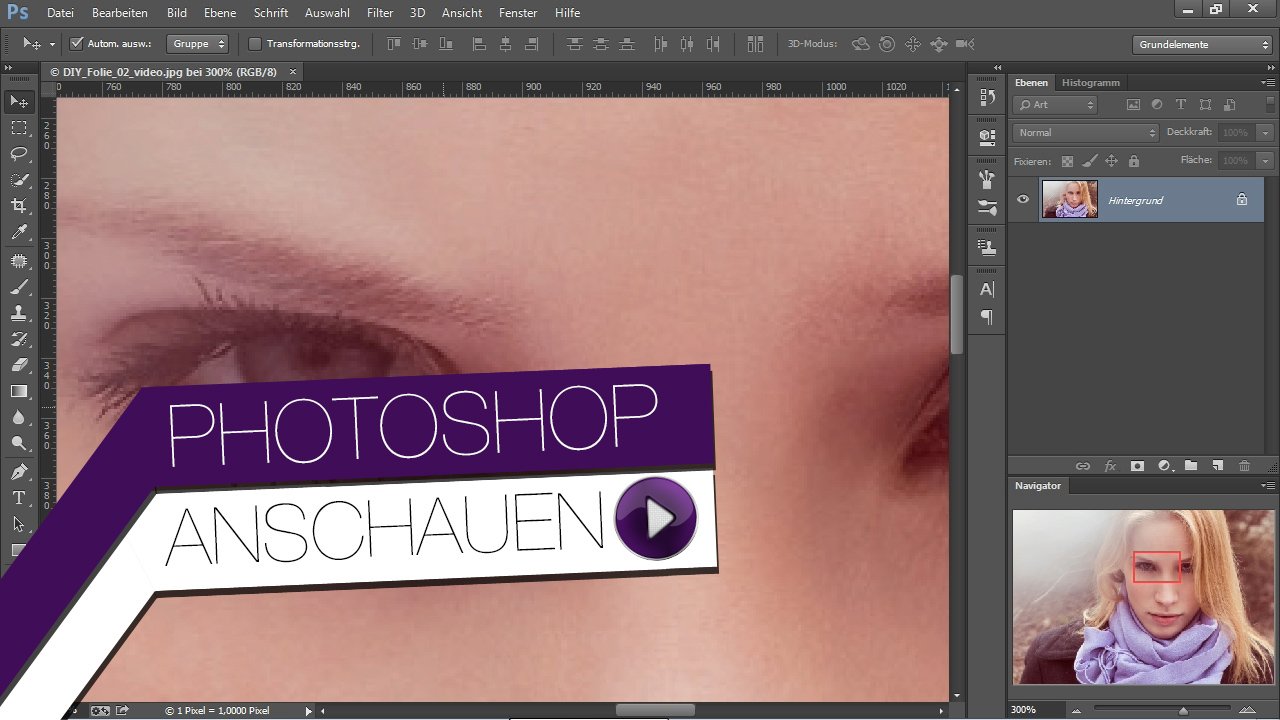Screen dimensions: 1280x720
Task: Hide the Hintergrund layer via eye icon
Action: coord(1022,200)
